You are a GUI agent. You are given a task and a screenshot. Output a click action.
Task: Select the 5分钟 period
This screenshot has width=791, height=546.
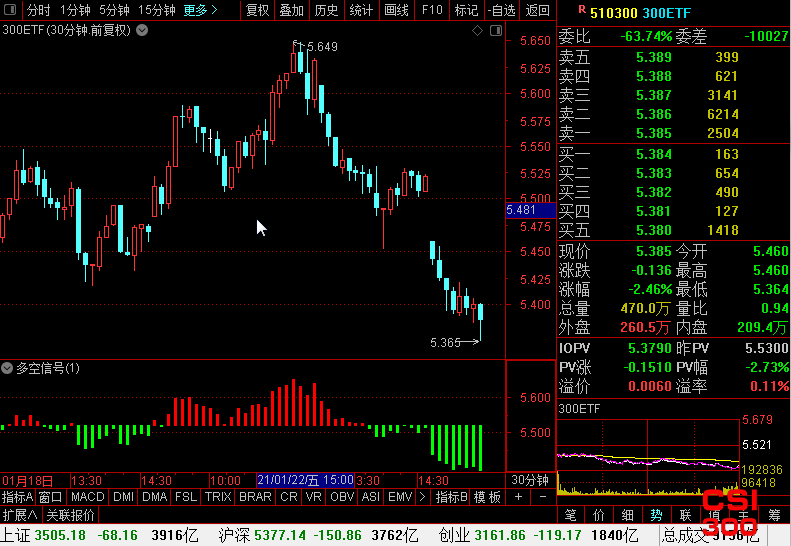click(x=114, y=10)
